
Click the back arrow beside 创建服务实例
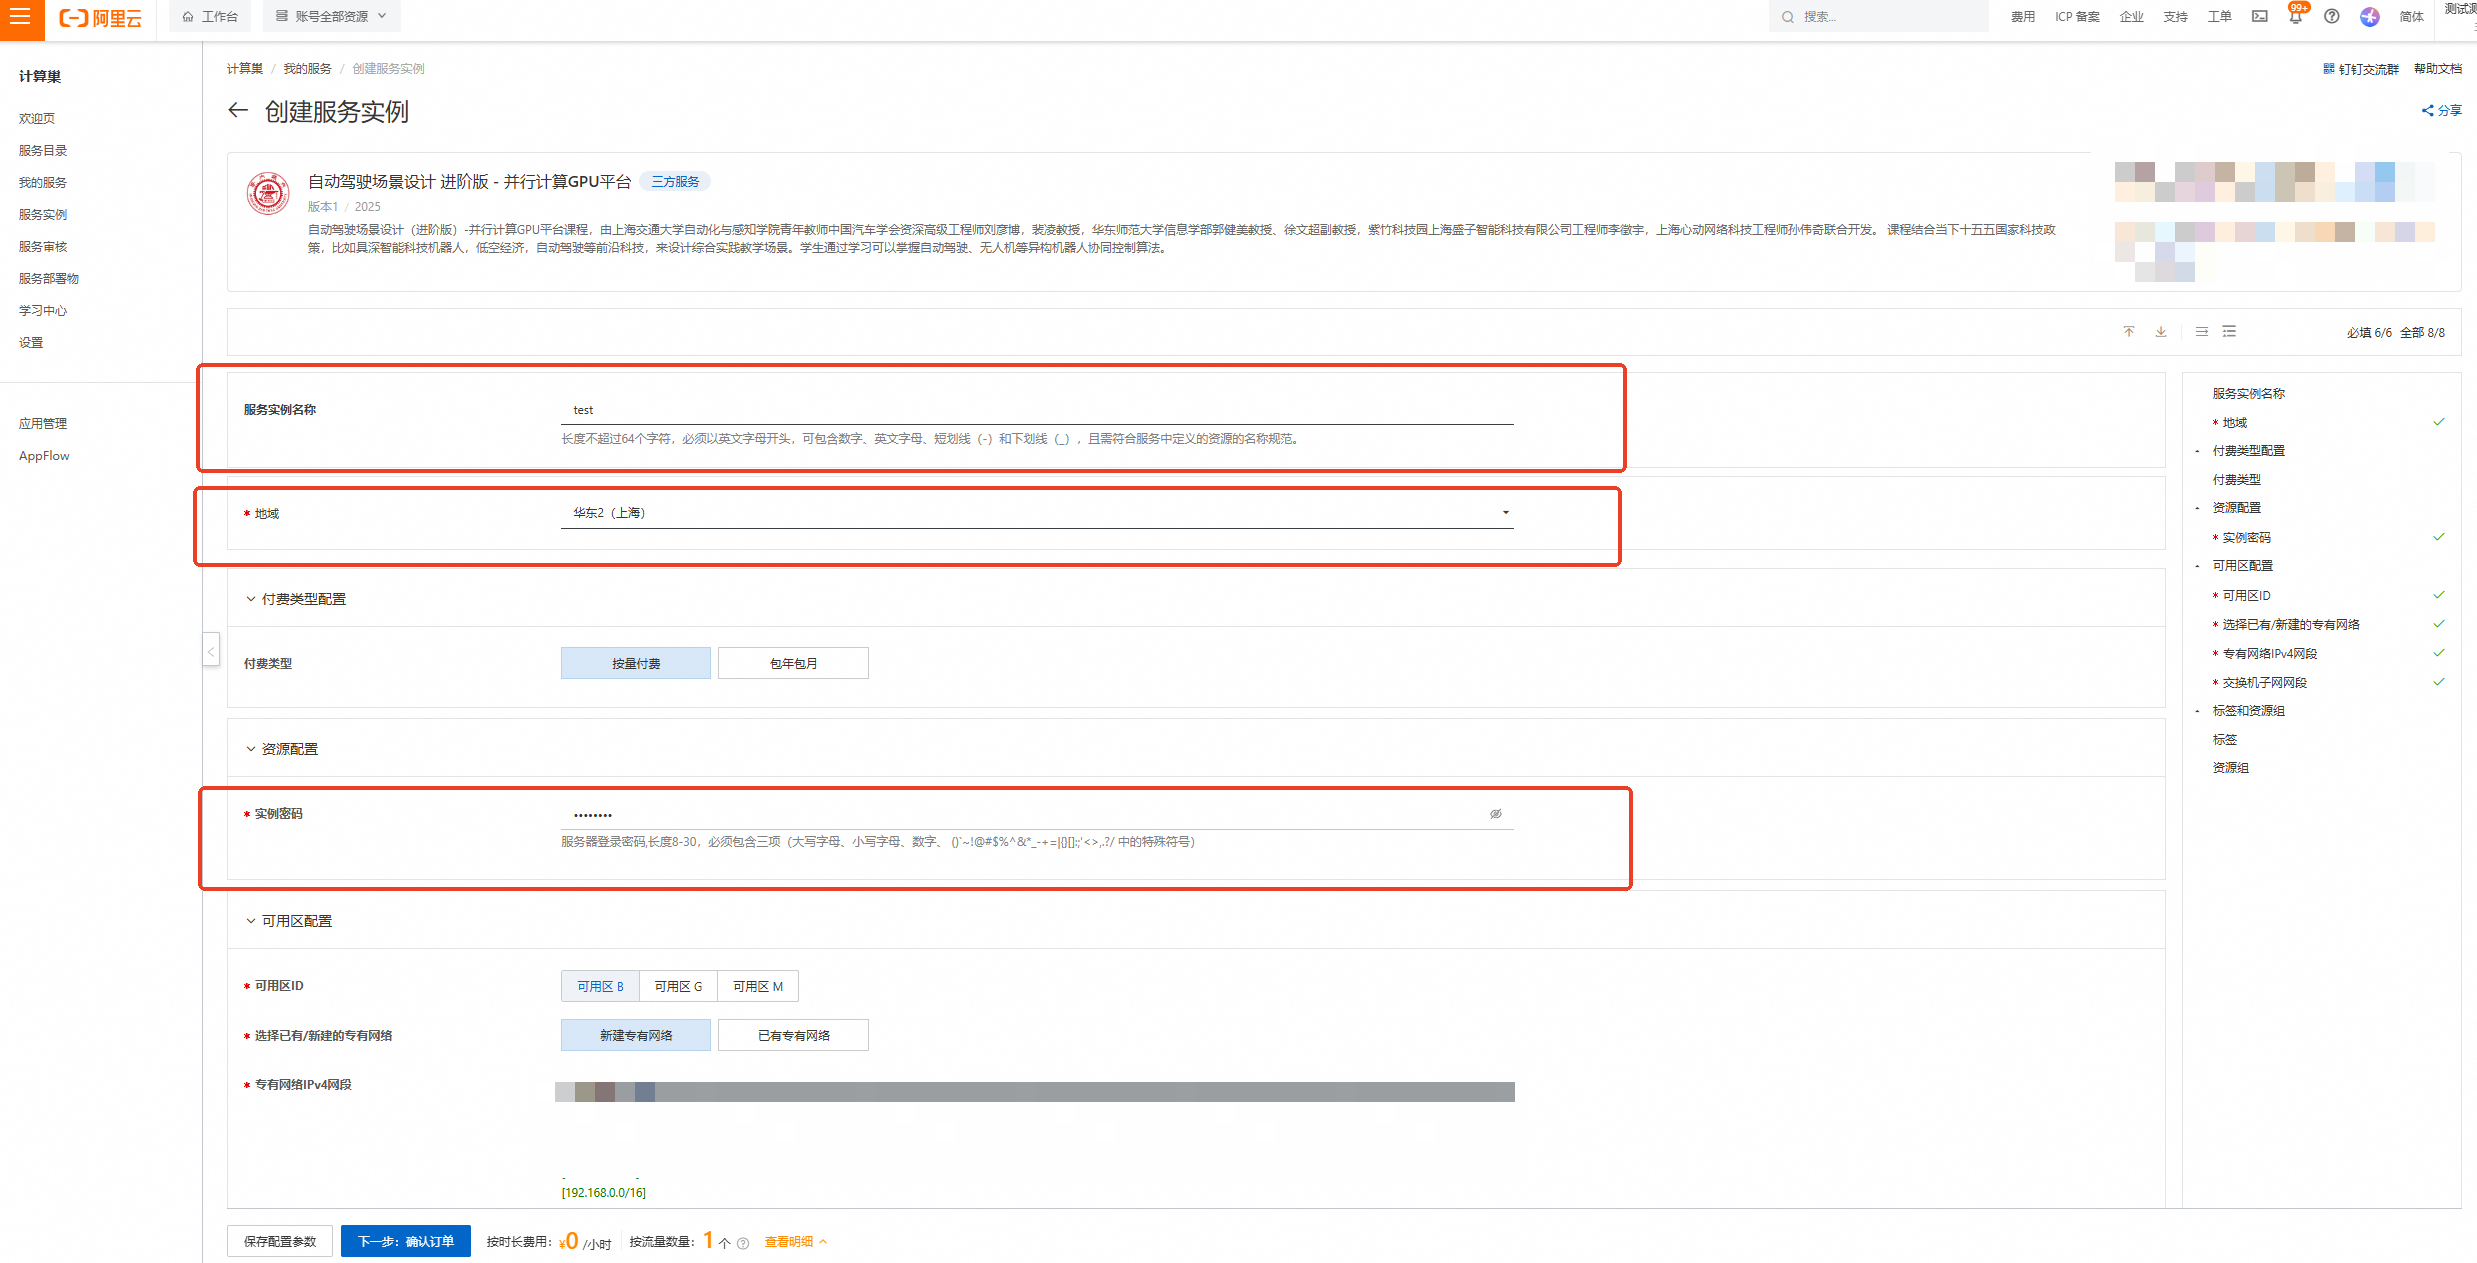(x=238, y=111)
